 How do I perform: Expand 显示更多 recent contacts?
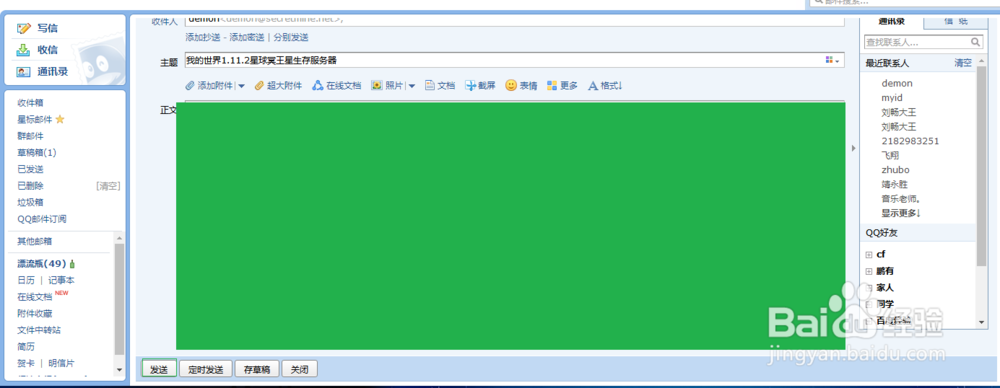pos(901,213)
